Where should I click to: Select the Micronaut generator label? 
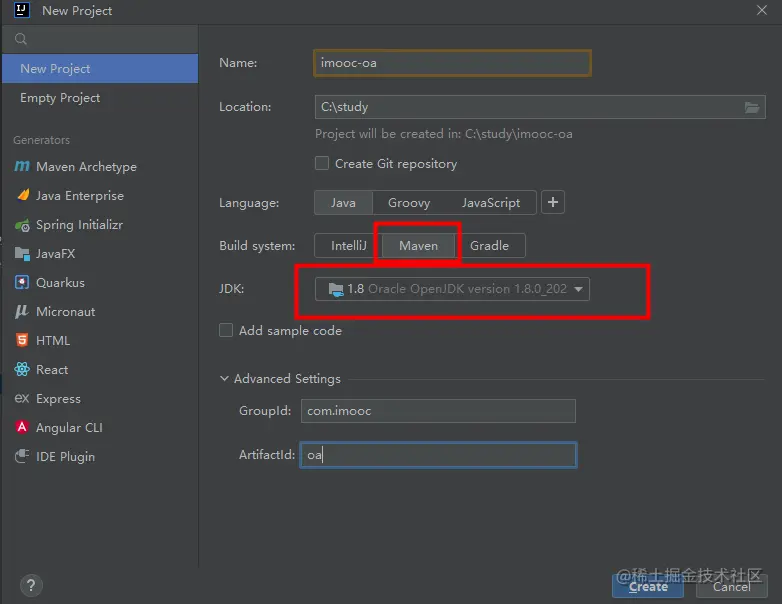pyautogui.click(x=65, y=312)
